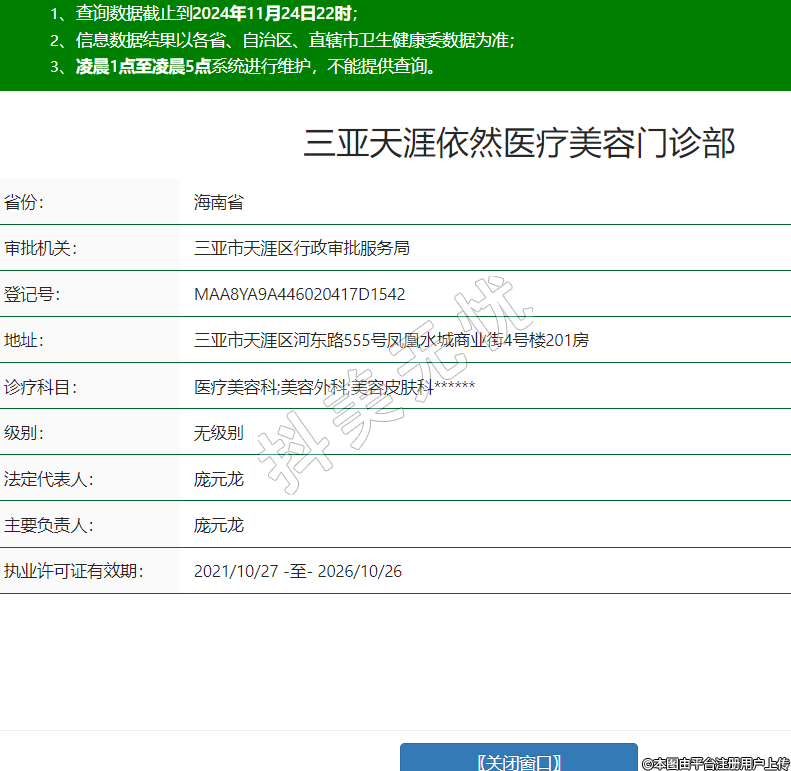Screen dimensions: 791x771
Task: Click the 诊疗科目 row label
Action: tap(40, 387)
